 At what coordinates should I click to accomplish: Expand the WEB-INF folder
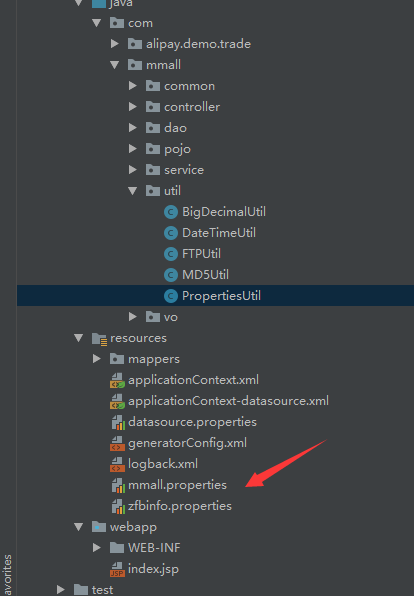pos(97,548)
